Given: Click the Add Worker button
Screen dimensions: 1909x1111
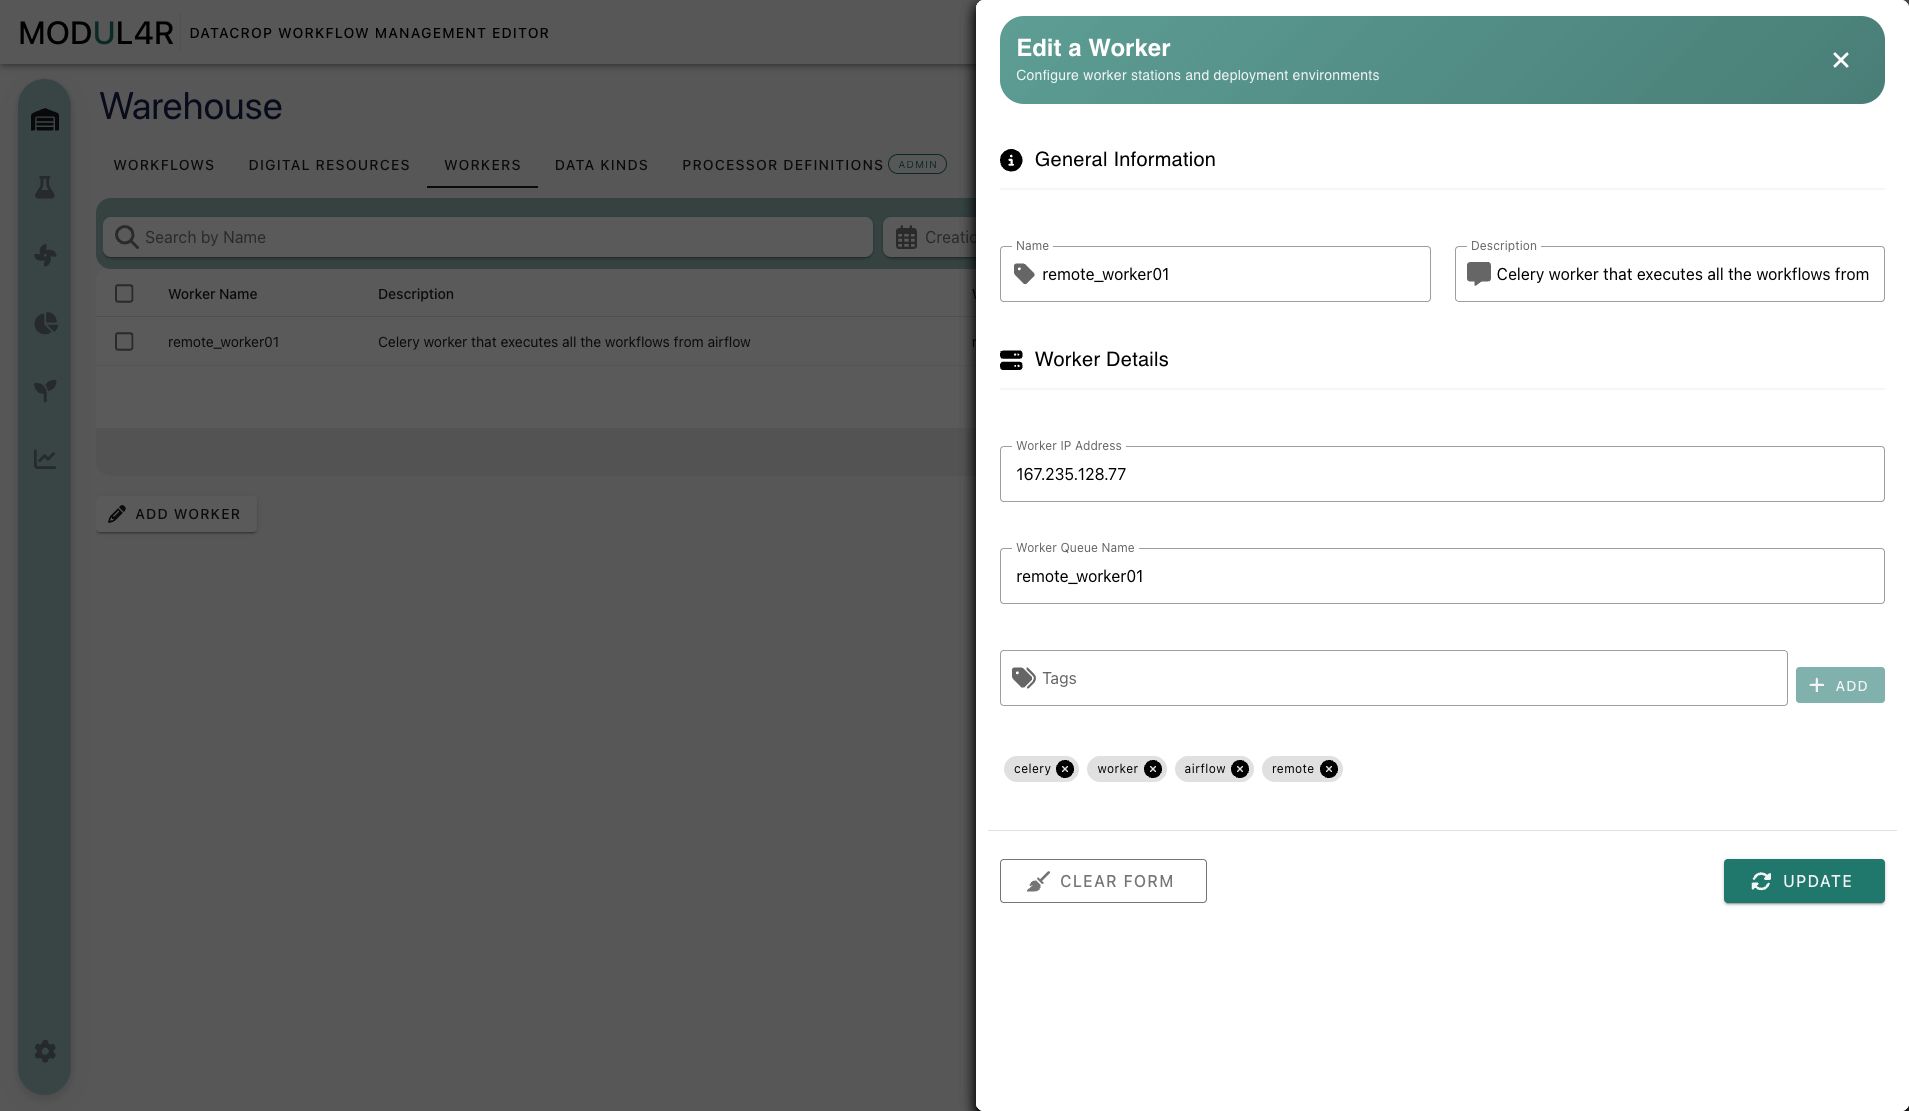Looking at the screenshot, I should pos(177,514).
